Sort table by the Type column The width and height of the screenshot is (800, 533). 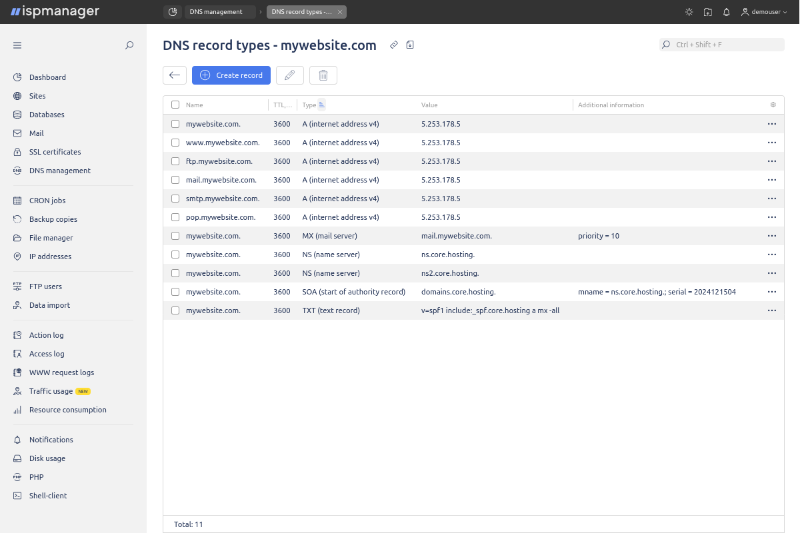pyautogui.click(x=310, y=104)
